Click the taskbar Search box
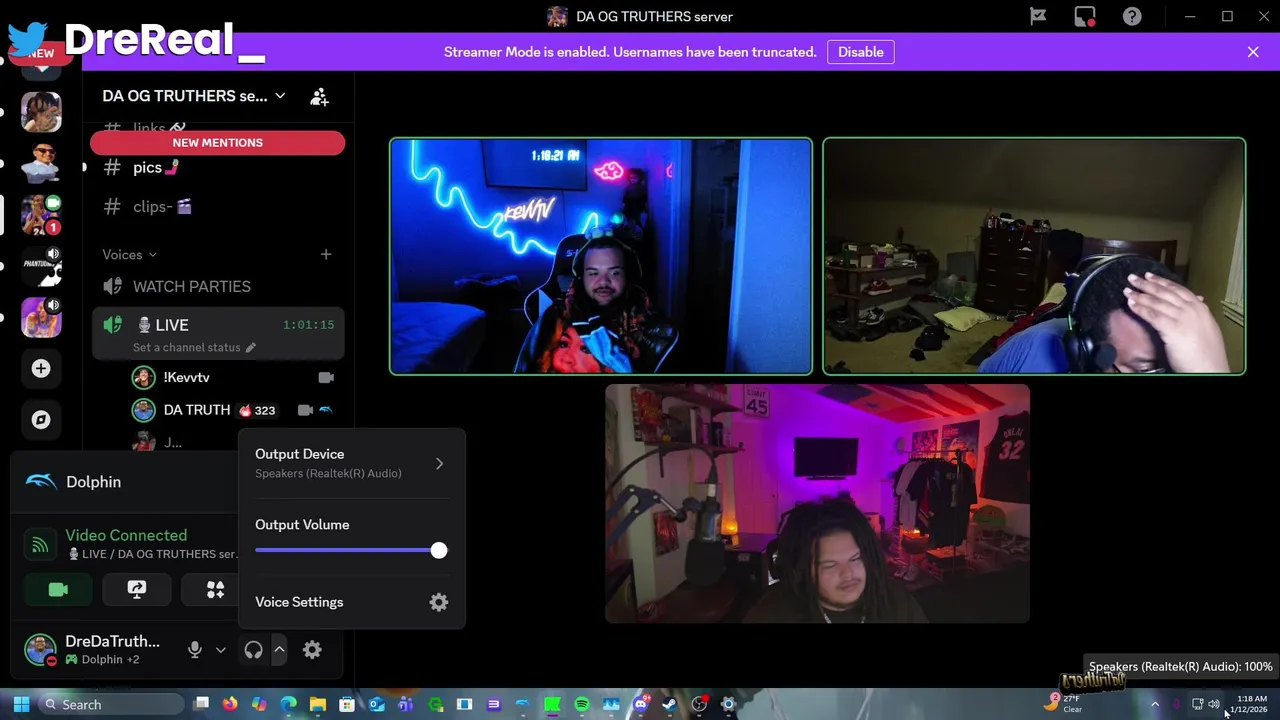Viewport: 1280px width, 720px height. pyautogui.click(x=112, y=704)
